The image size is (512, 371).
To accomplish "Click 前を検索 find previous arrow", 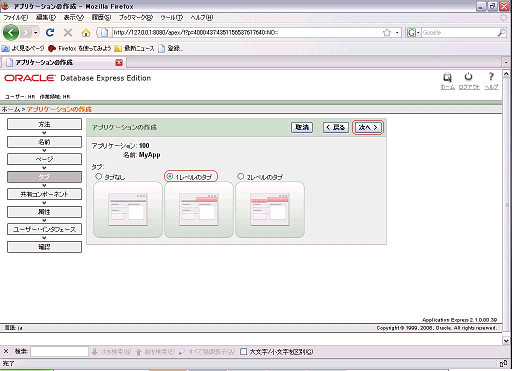I will pos(139,352).
